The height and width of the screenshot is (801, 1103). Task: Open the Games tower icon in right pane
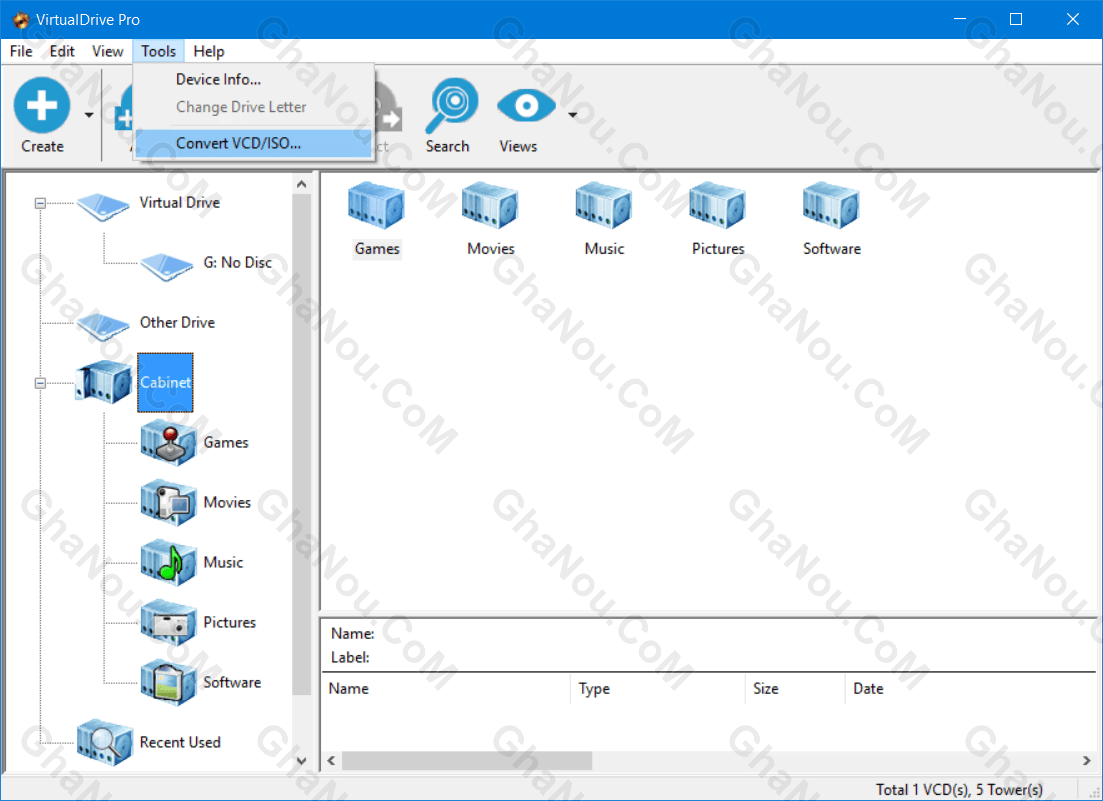376,205
